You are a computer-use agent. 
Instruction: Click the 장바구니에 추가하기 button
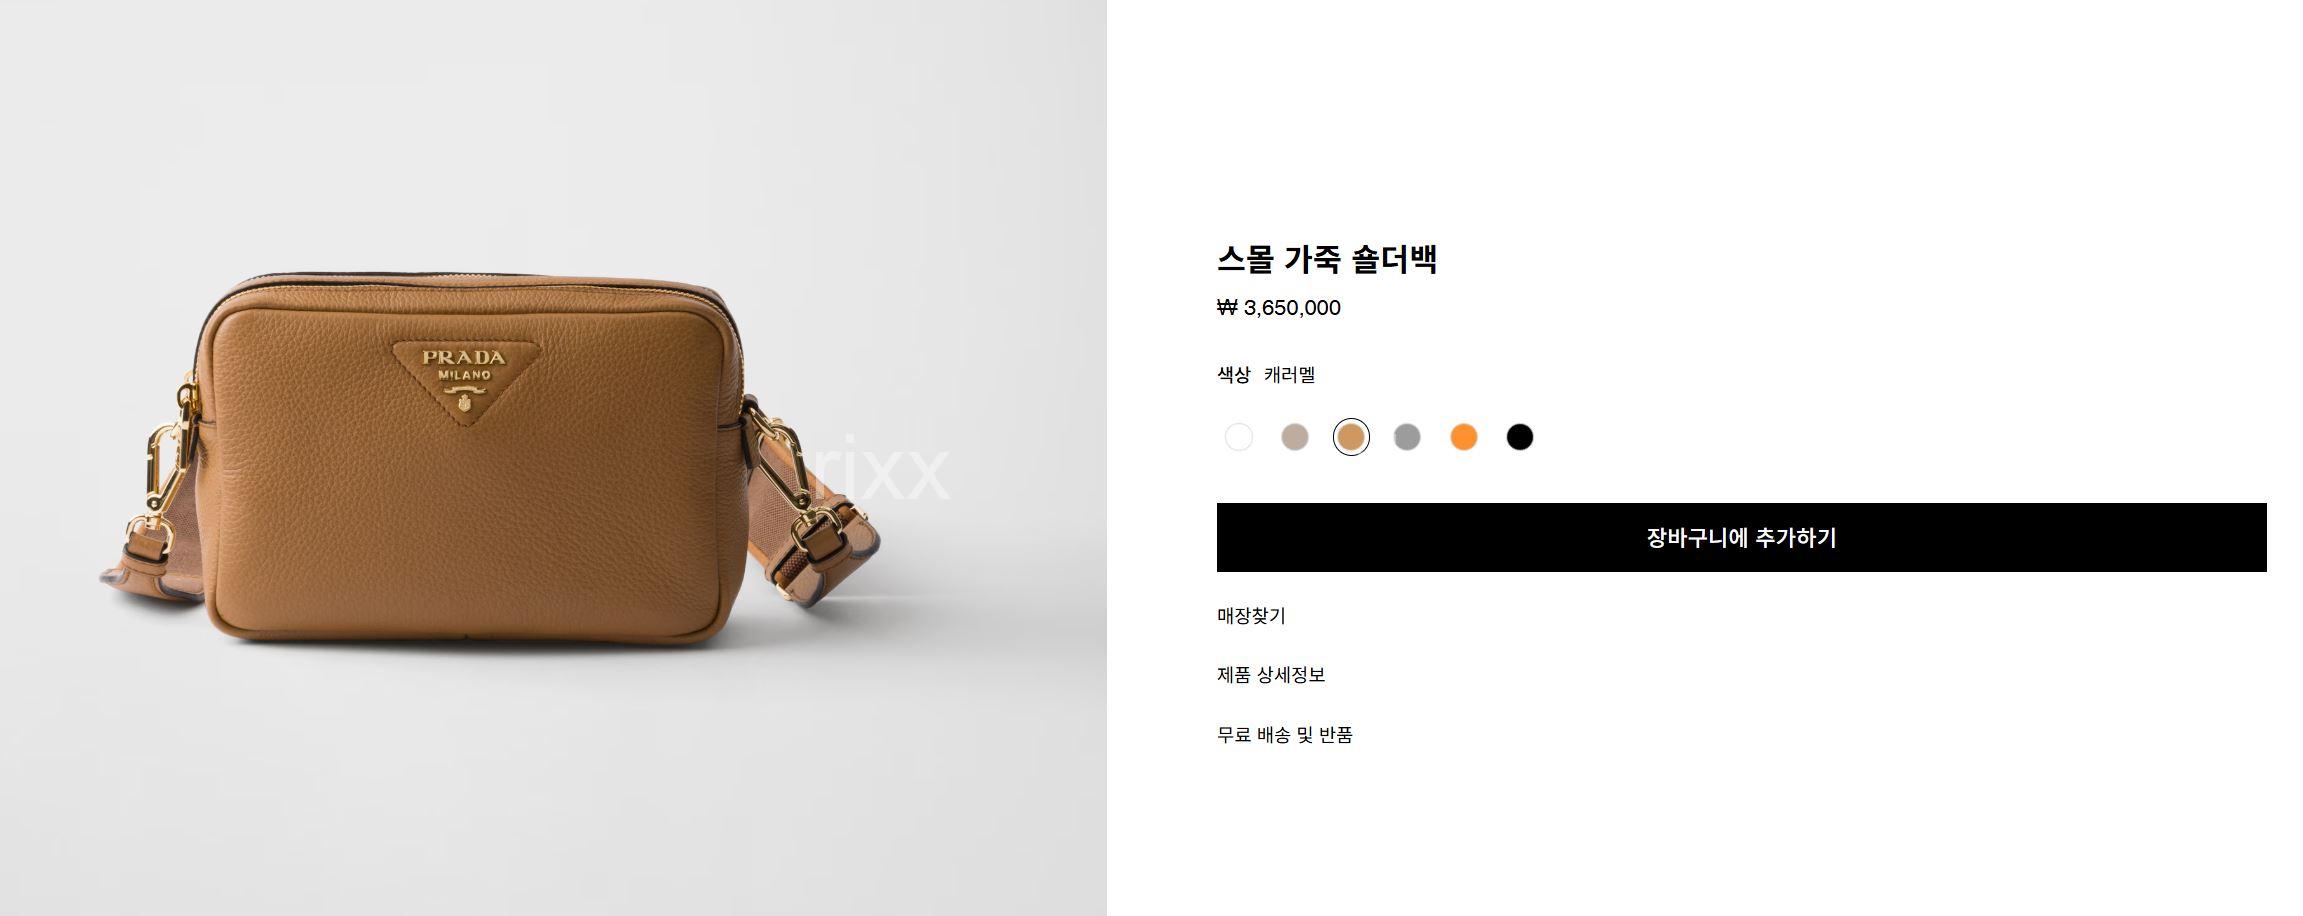1741,538
